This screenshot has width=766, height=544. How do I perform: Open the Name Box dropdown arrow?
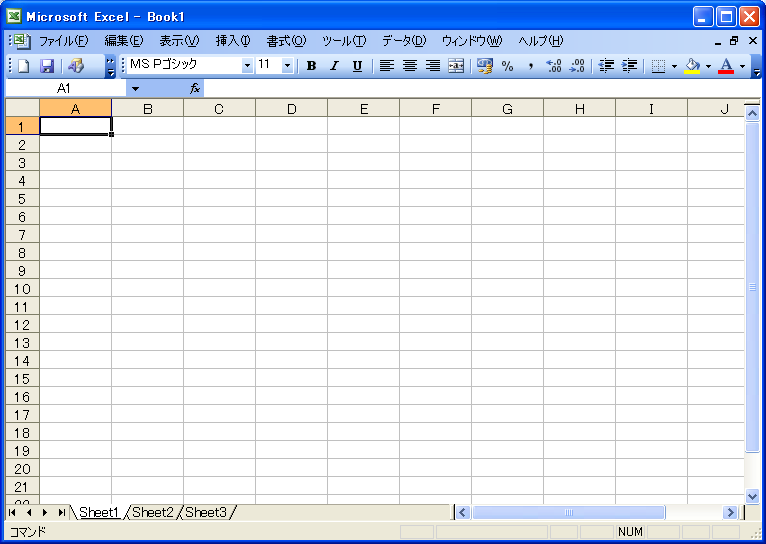tap(135, 89)
